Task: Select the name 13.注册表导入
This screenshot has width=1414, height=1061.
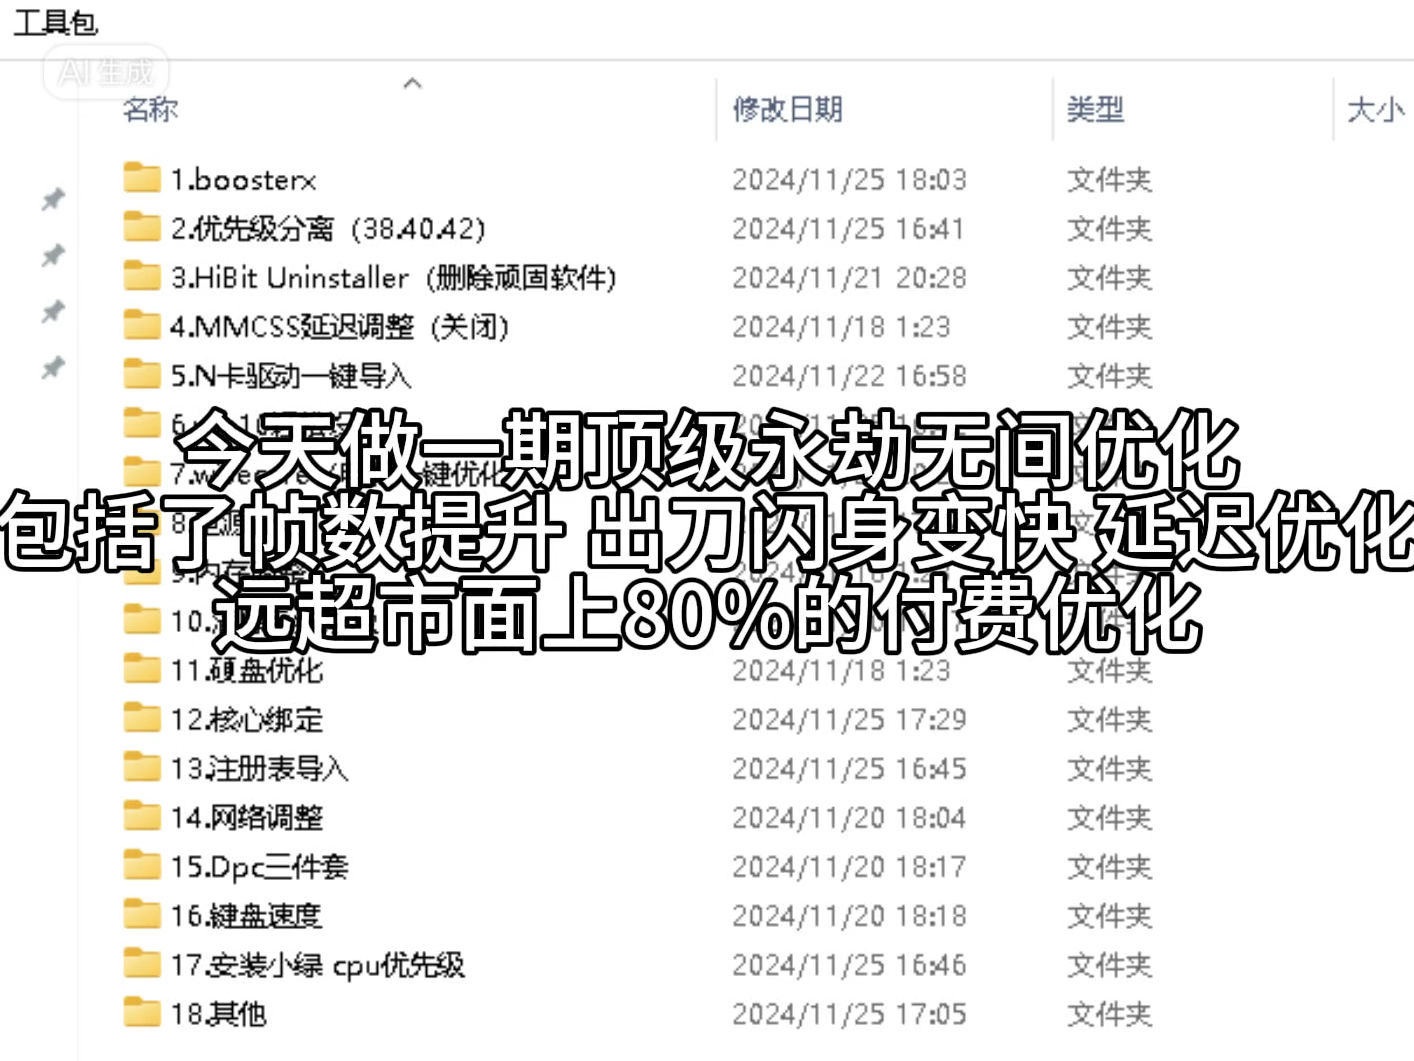Action: click(259, 768)
